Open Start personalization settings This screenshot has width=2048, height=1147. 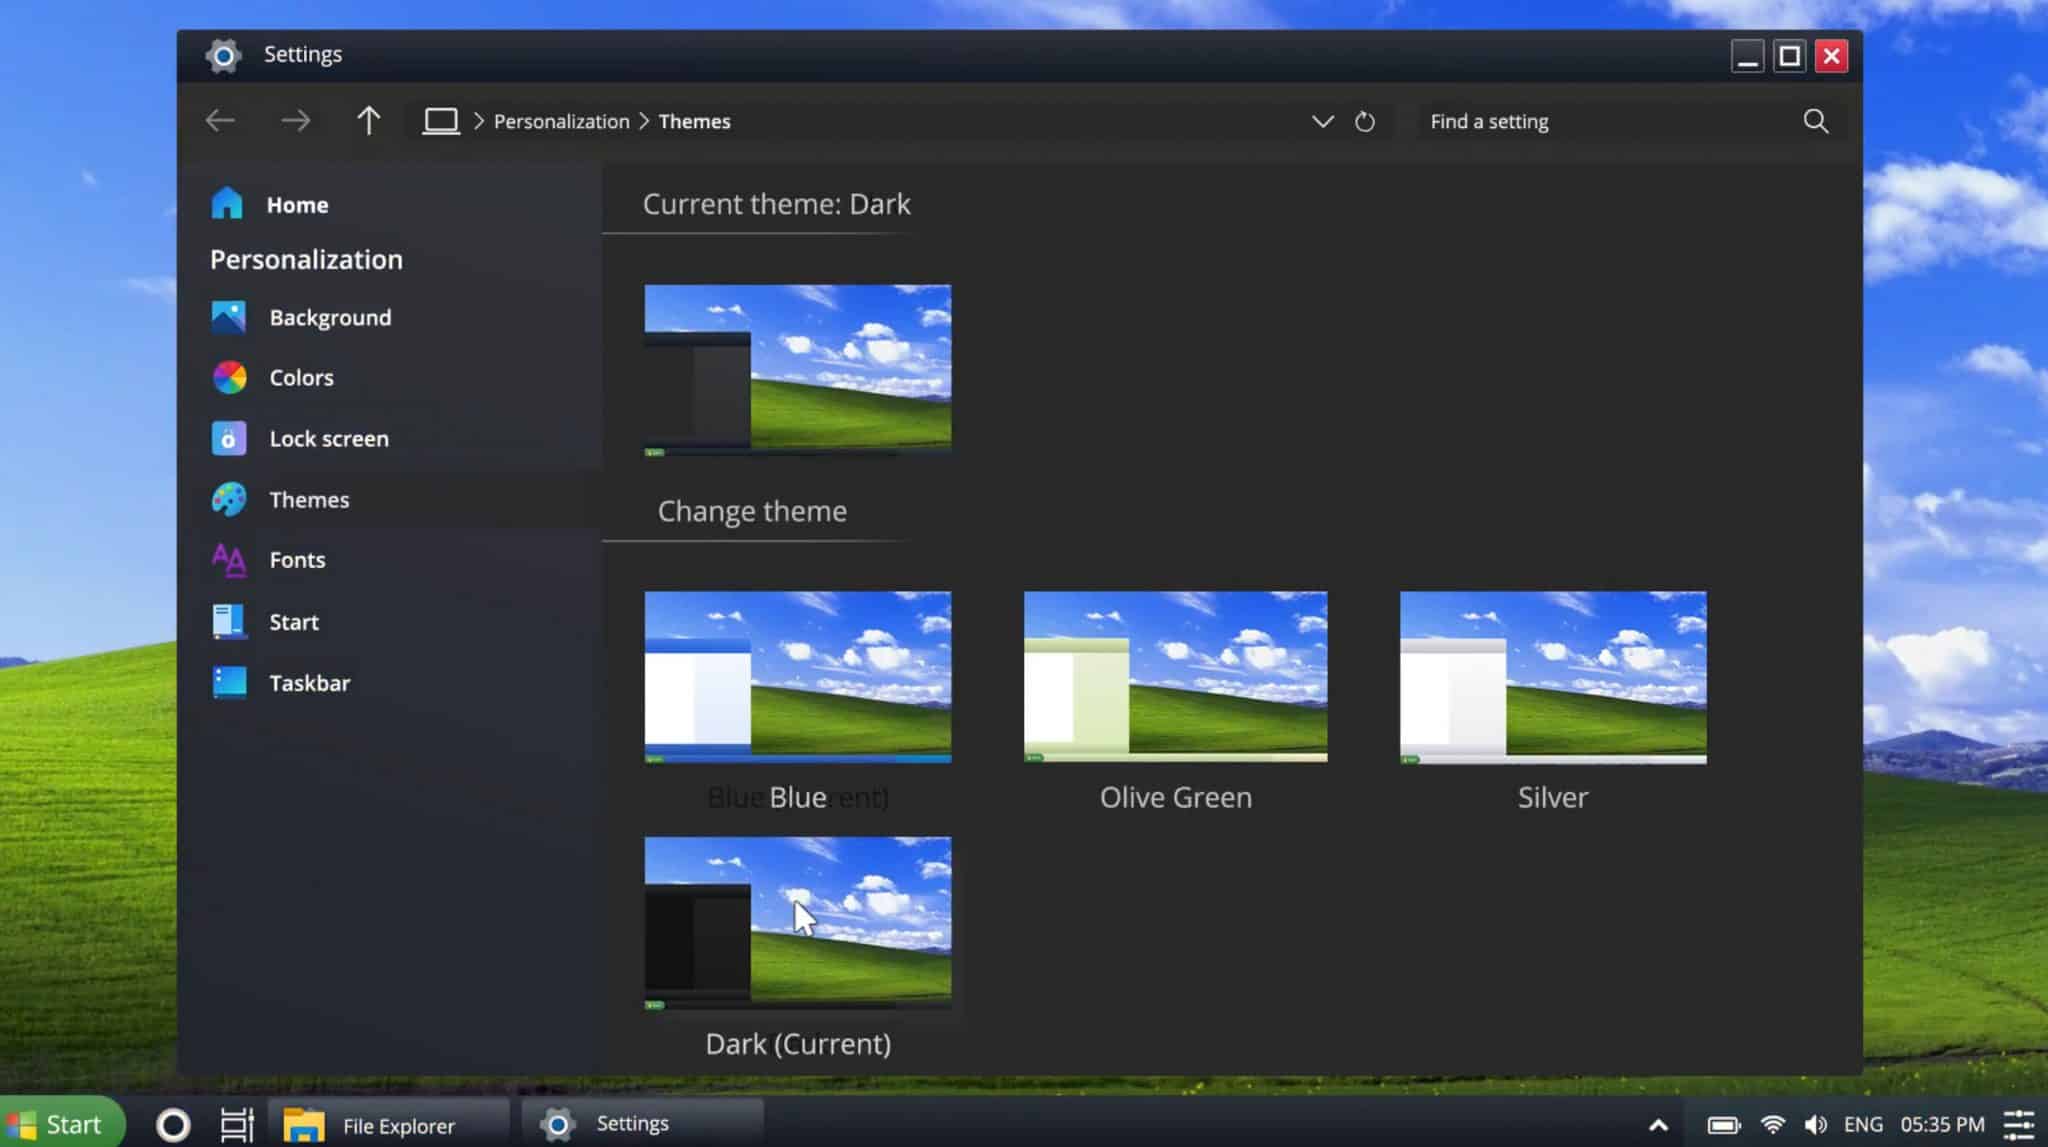click(294, 621)
